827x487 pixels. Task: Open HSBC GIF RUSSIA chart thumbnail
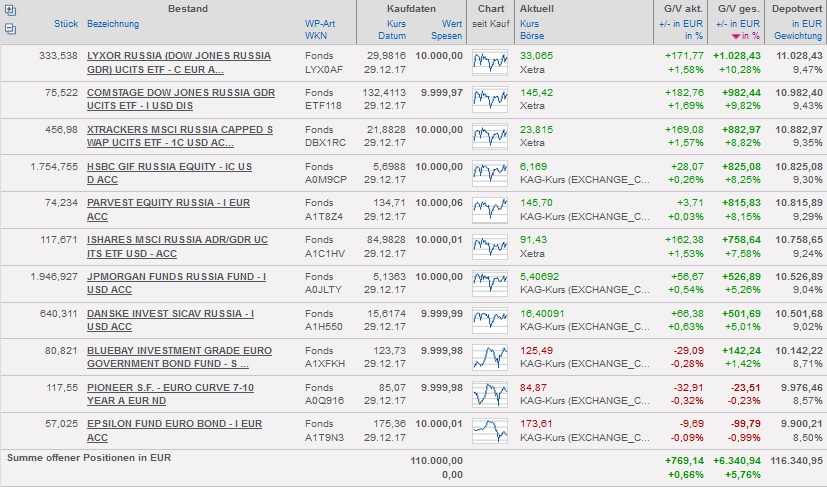490,173
